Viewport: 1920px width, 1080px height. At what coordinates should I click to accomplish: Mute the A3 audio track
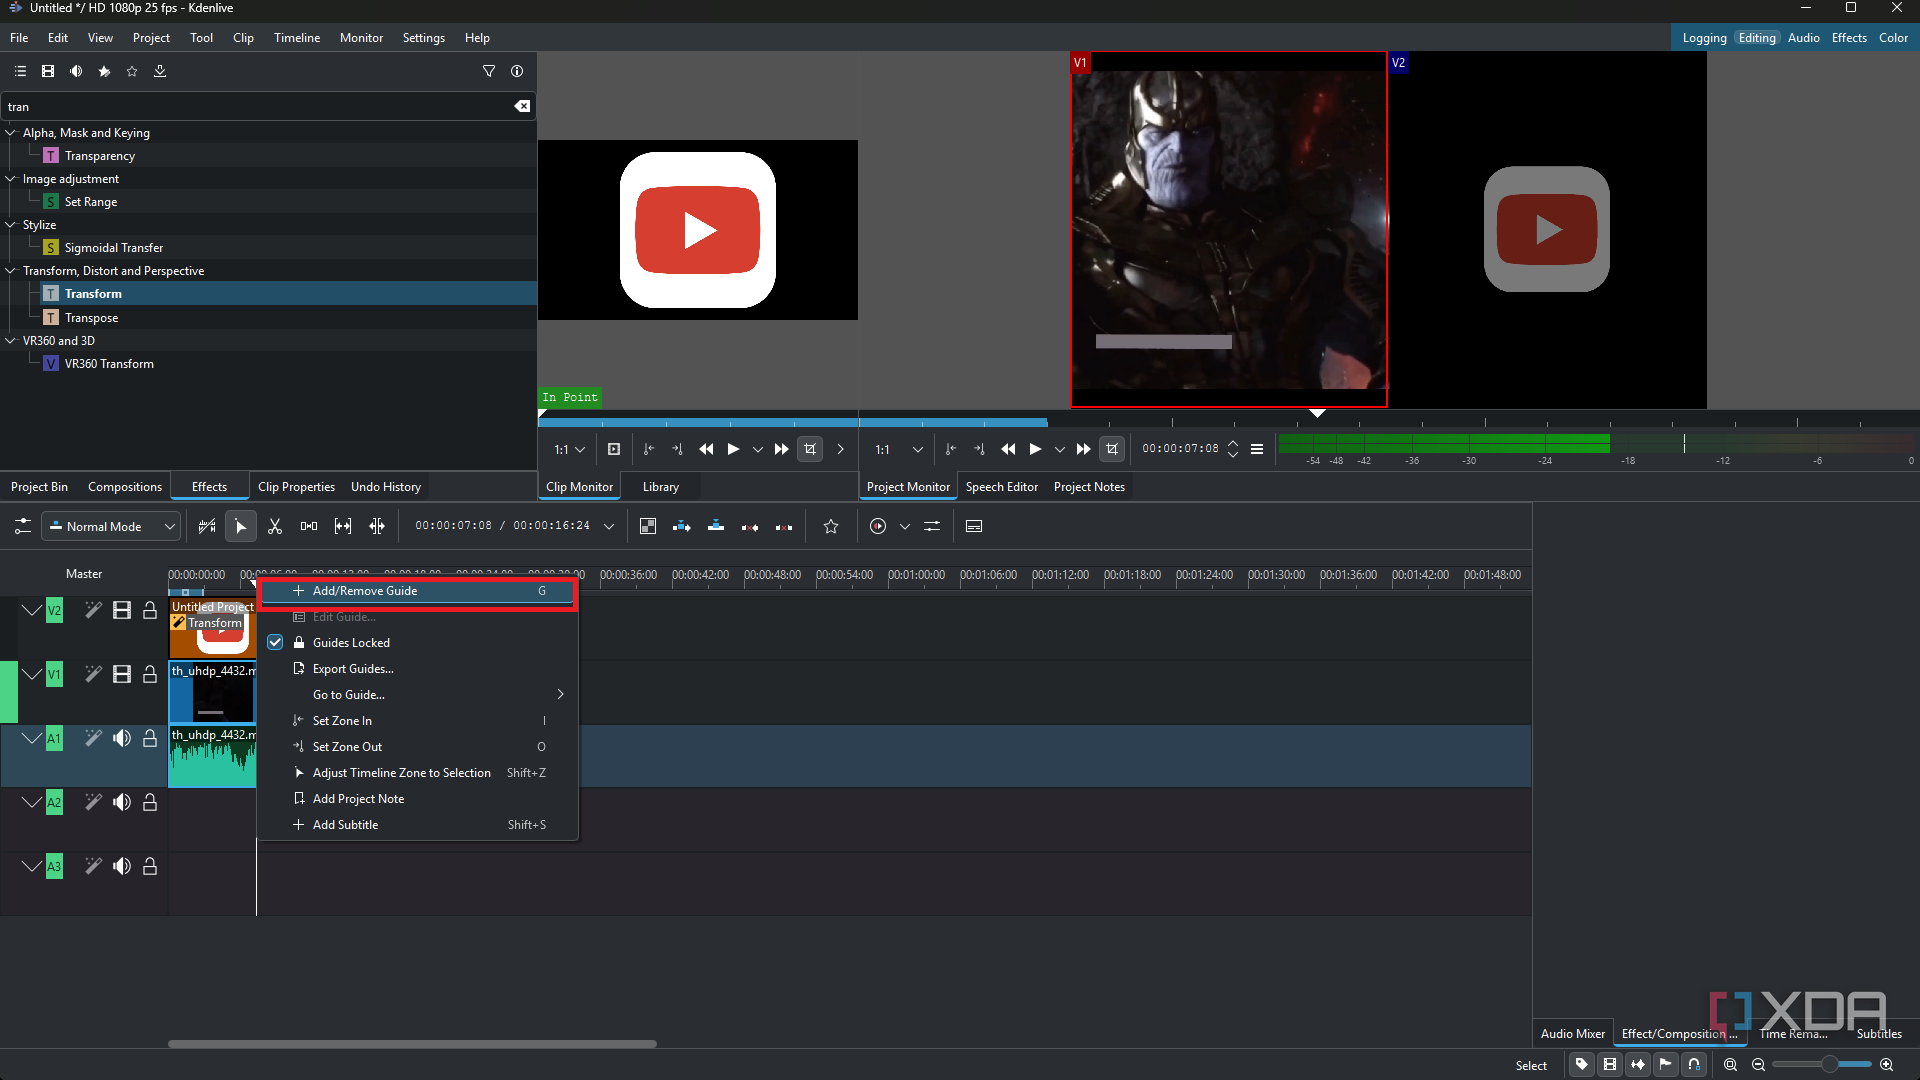(122, 866)
